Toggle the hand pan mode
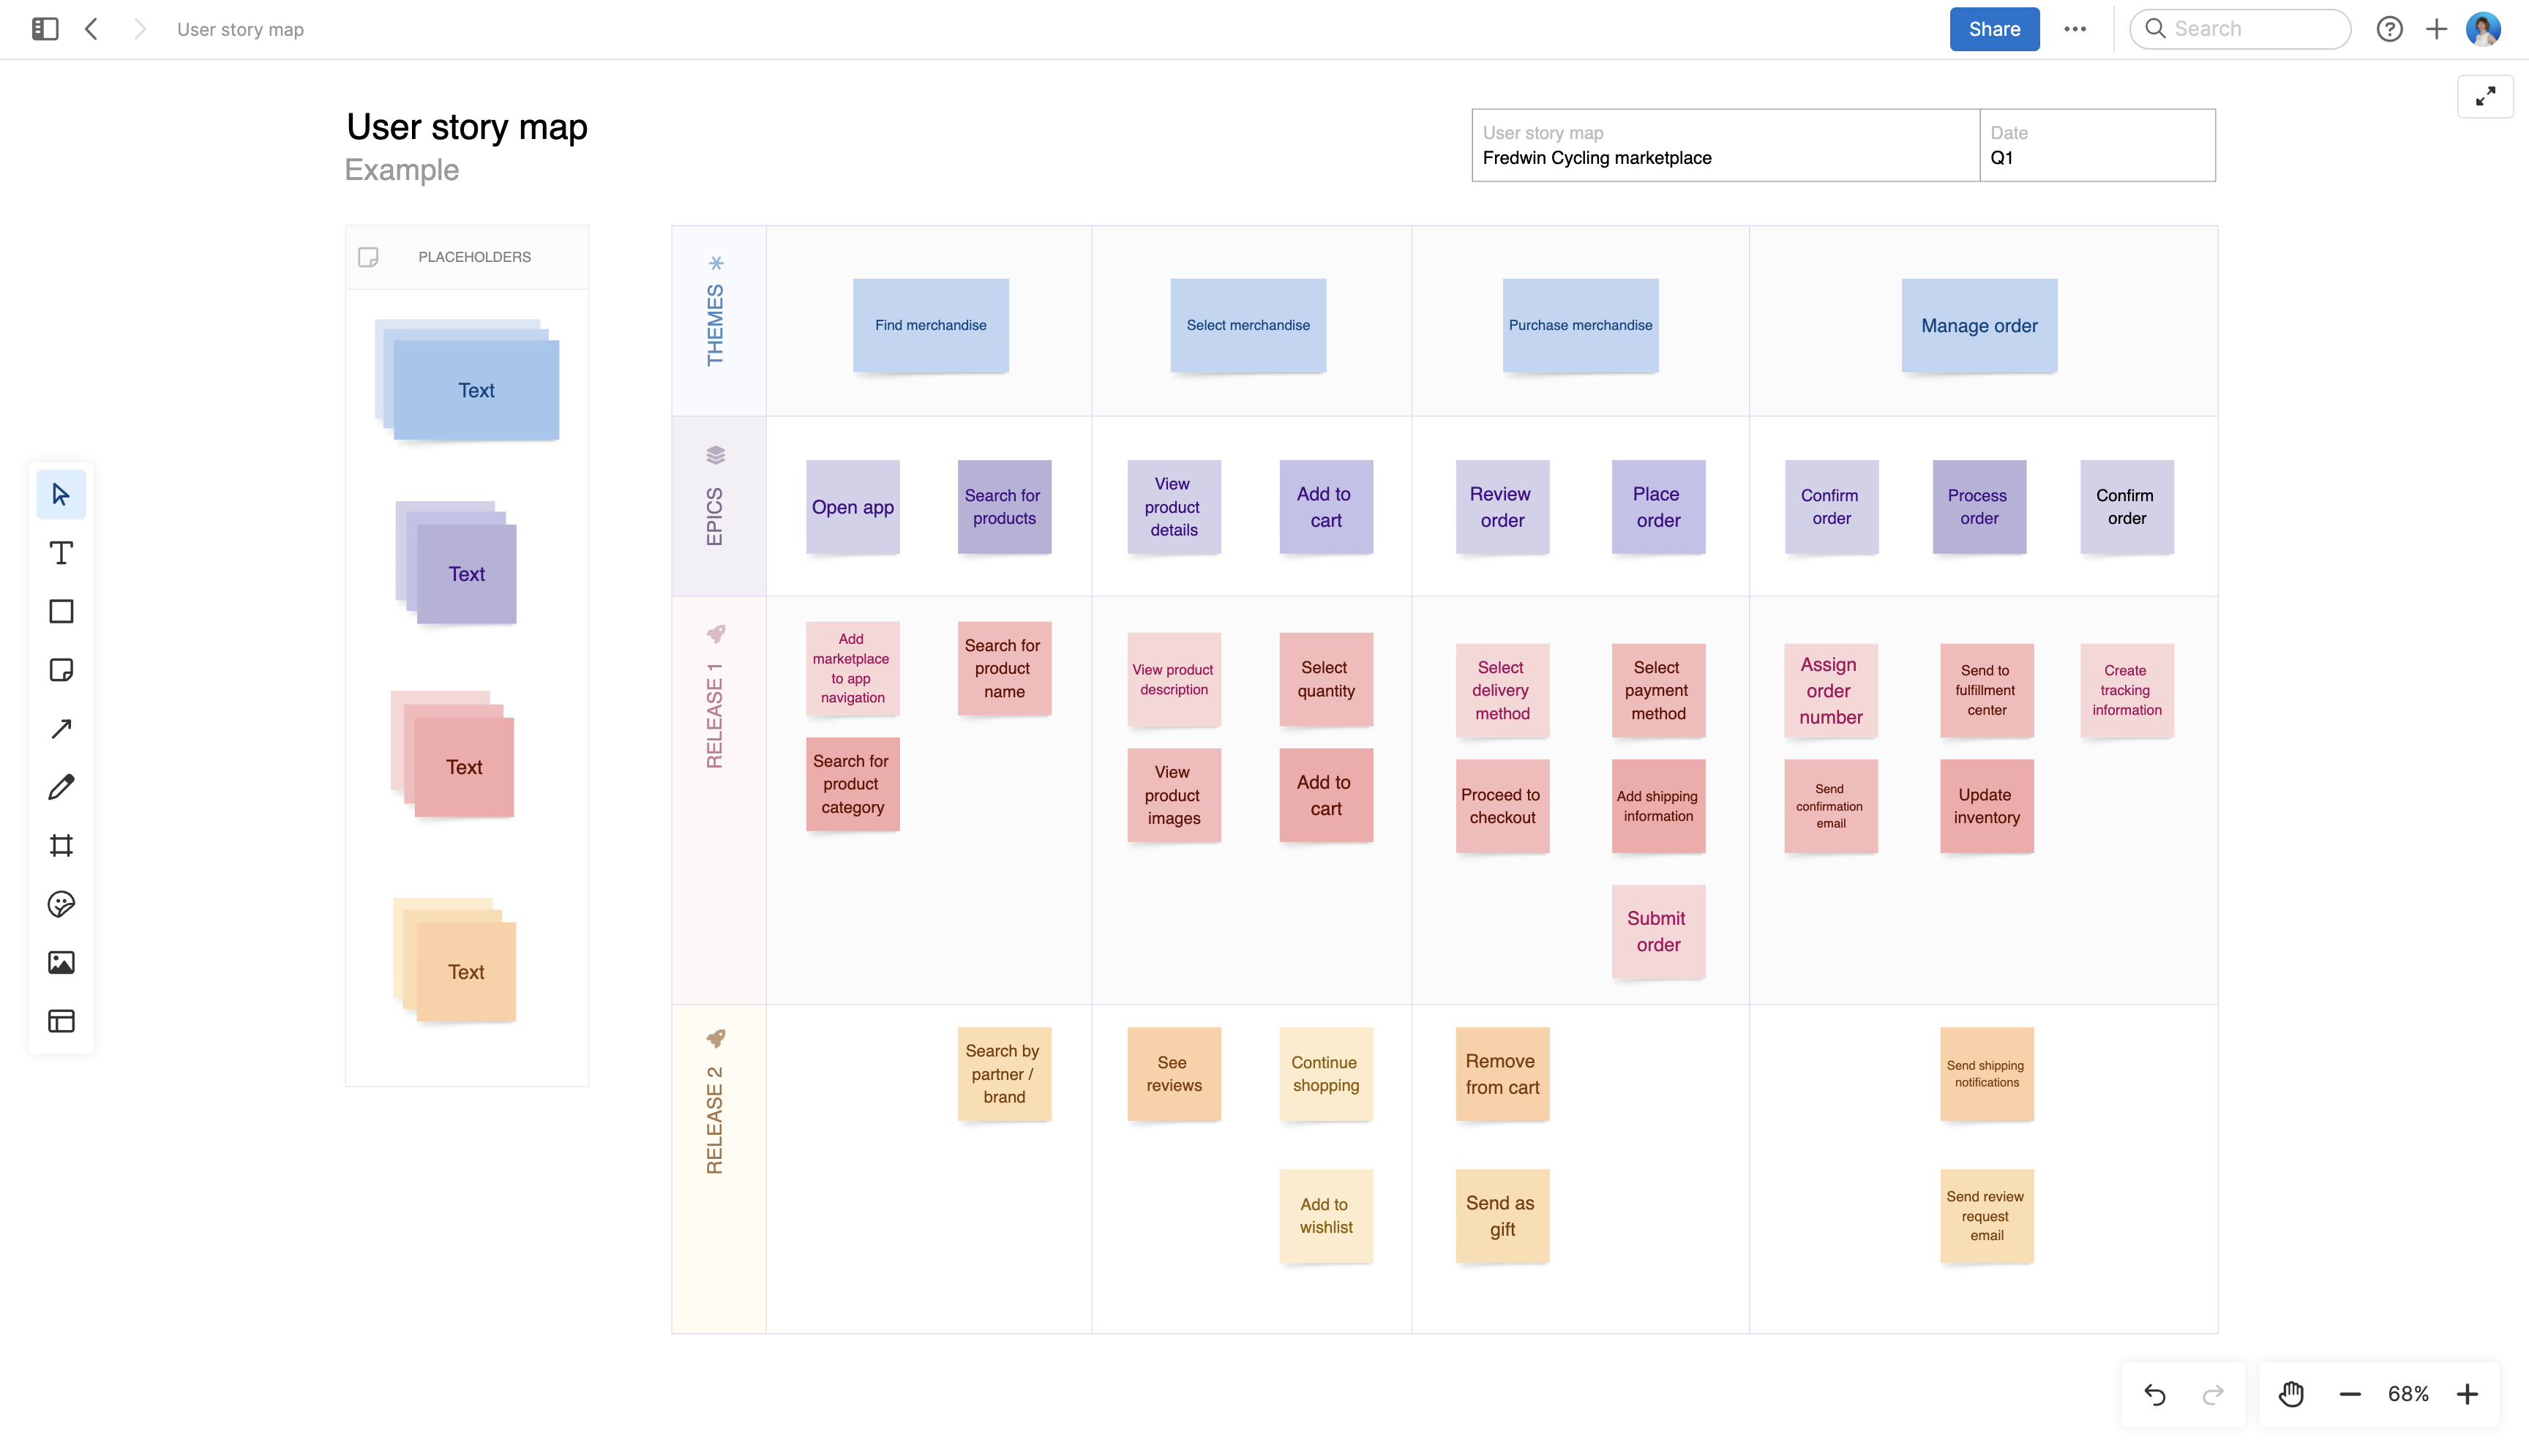Viewport: 2529px width, 1456px height. (x=2291, y=1394)
